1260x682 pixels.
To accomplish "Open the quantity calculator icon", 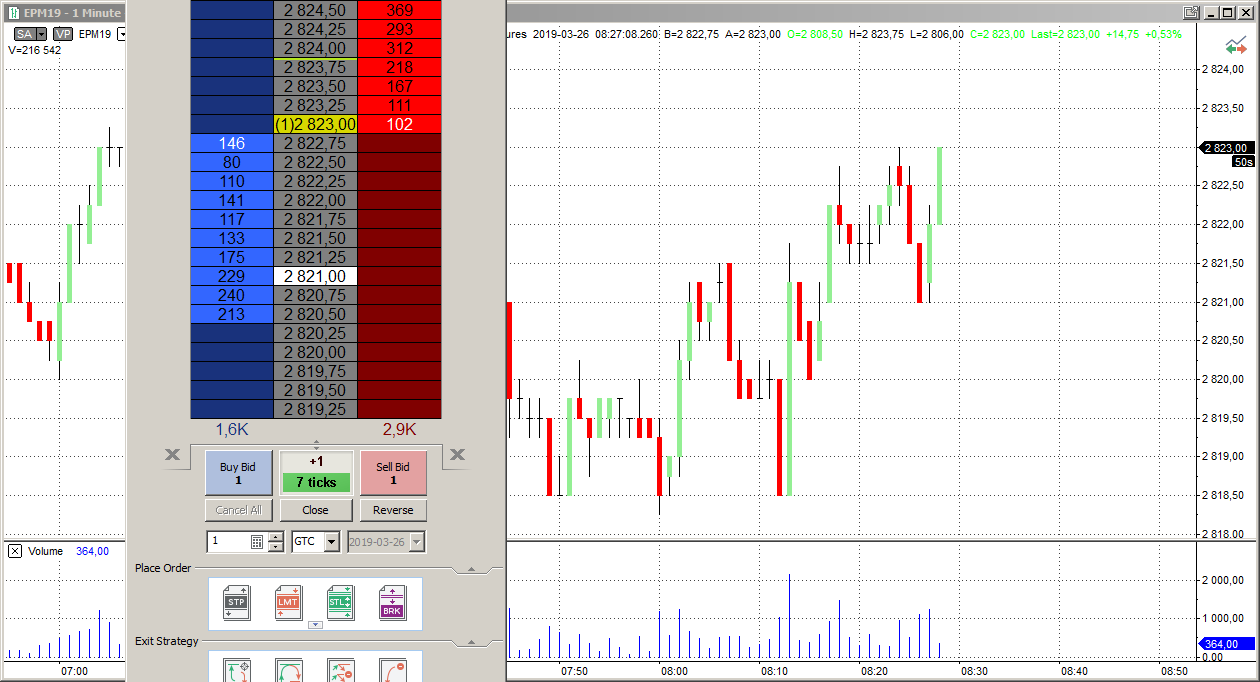I will (257, 542).
